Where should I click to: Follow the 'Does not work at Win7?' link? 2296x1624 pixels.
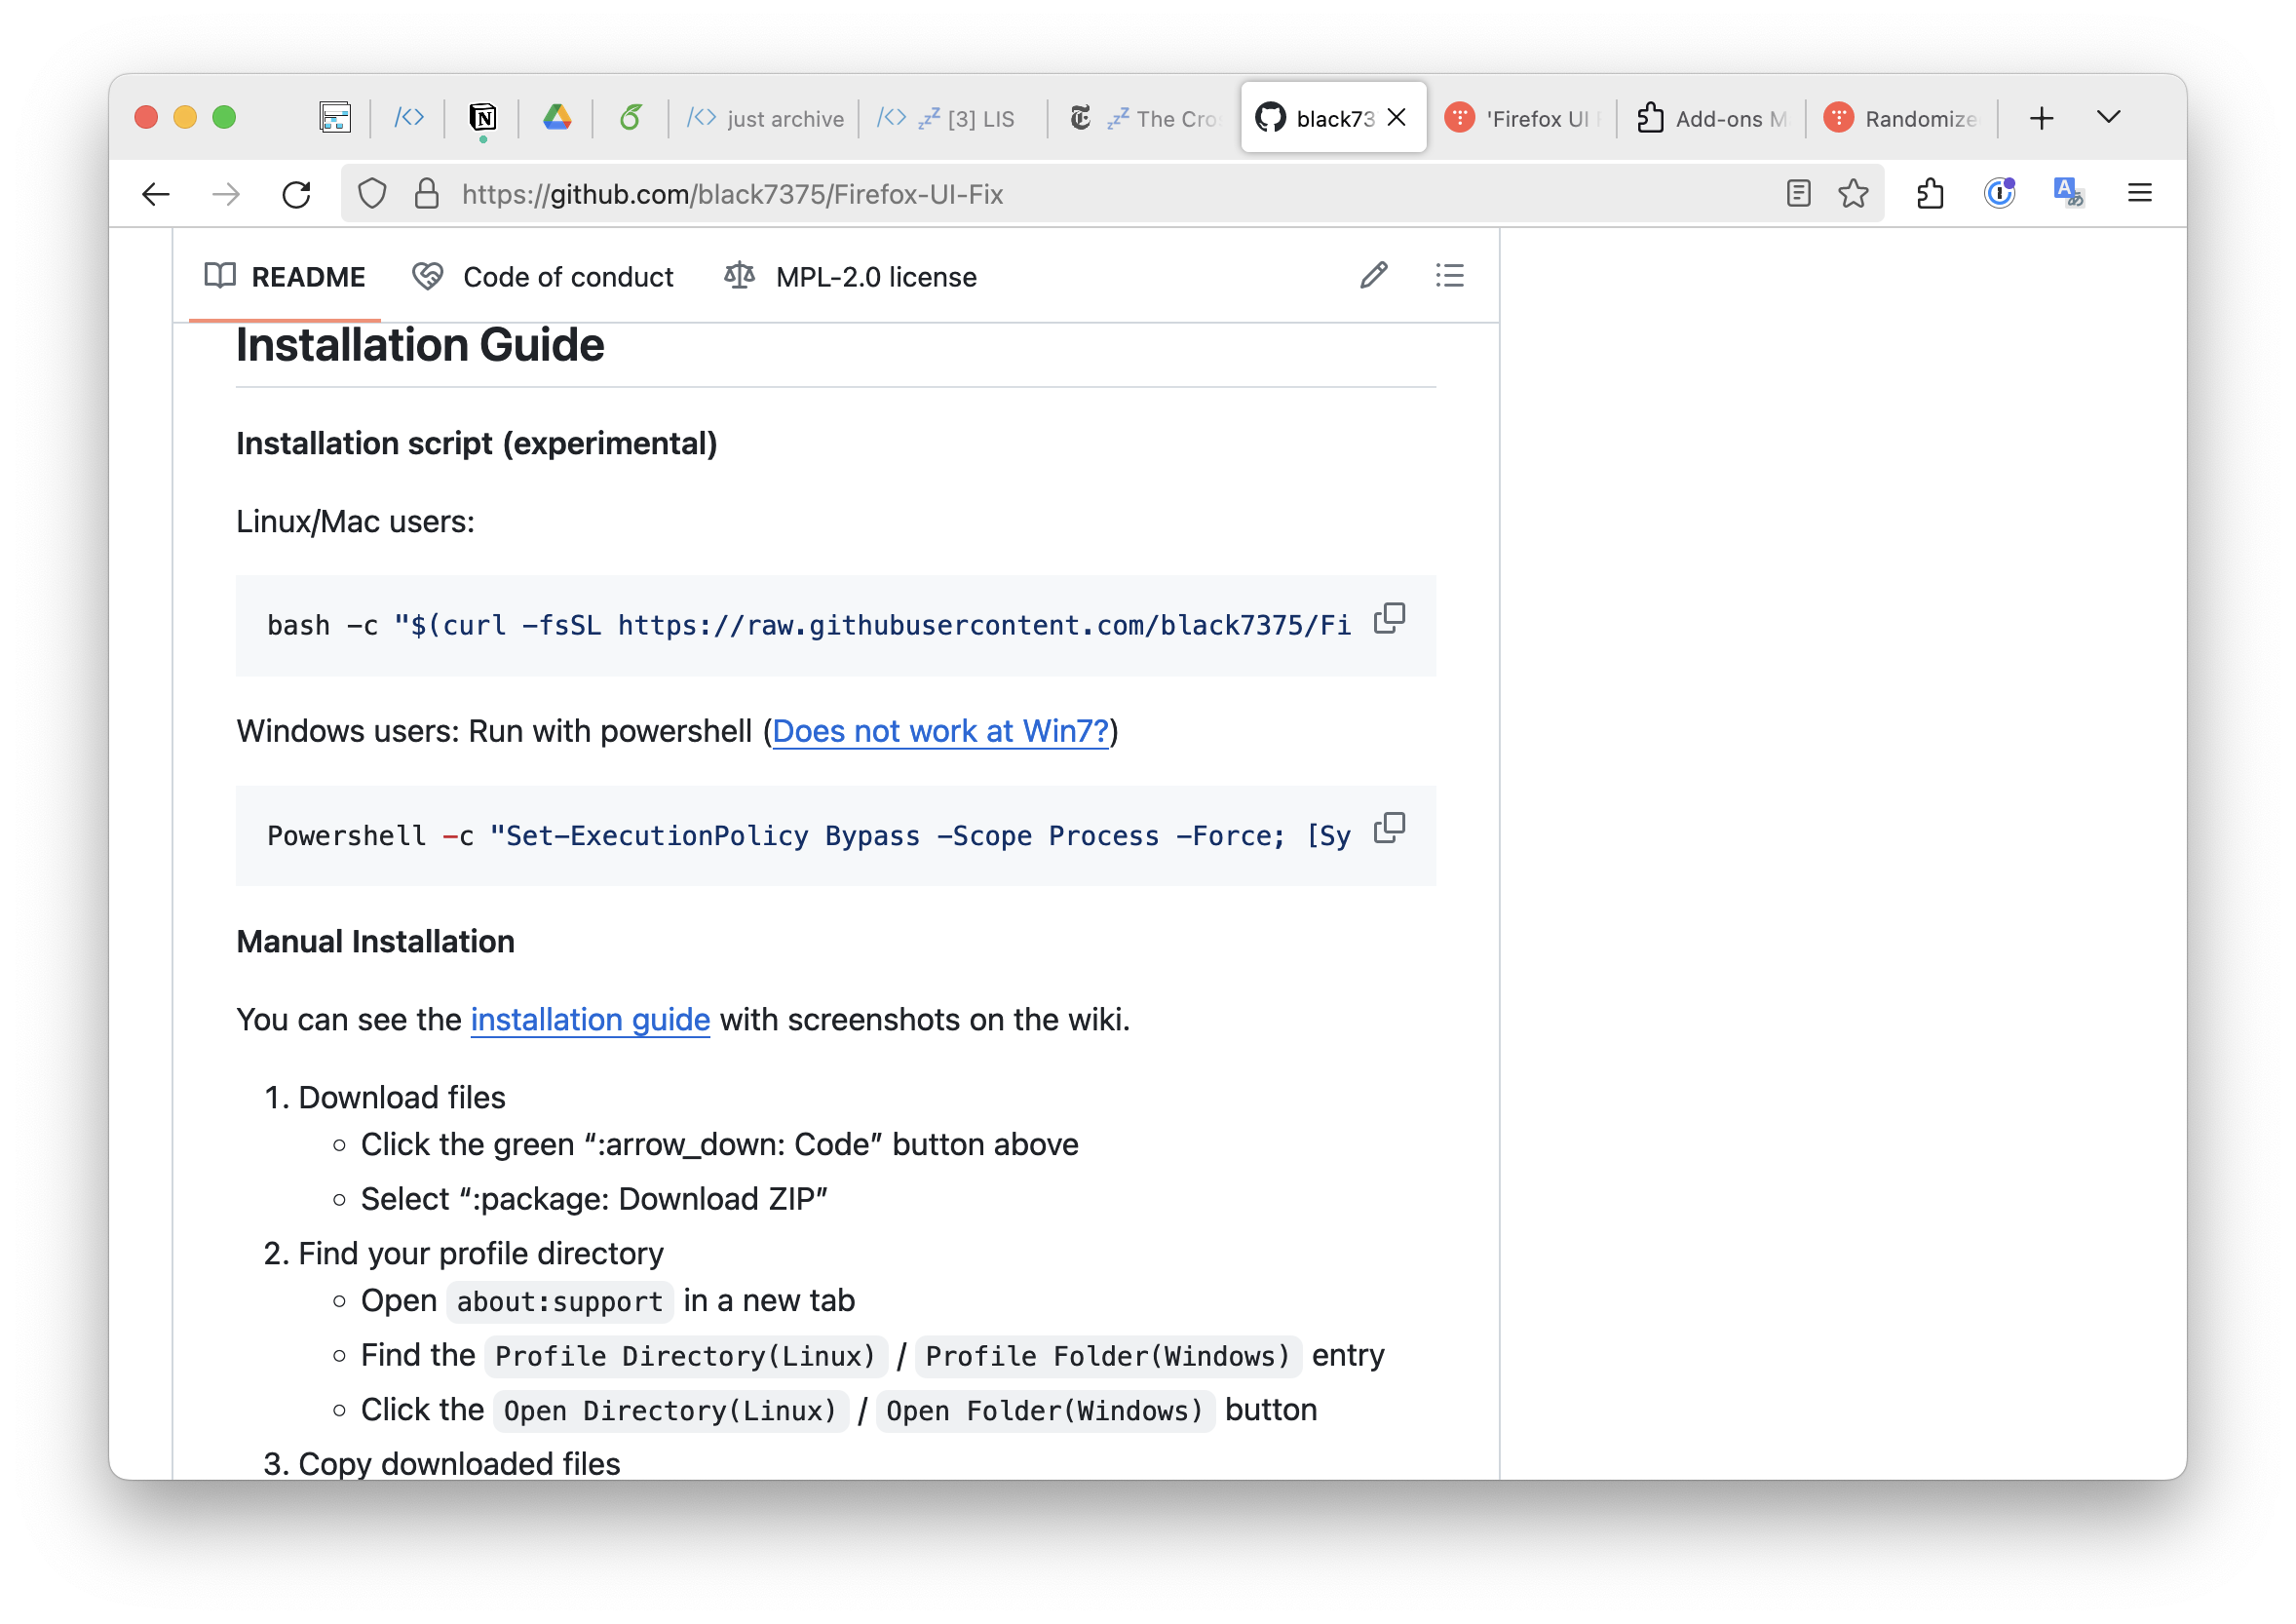(x=940, y=731)
